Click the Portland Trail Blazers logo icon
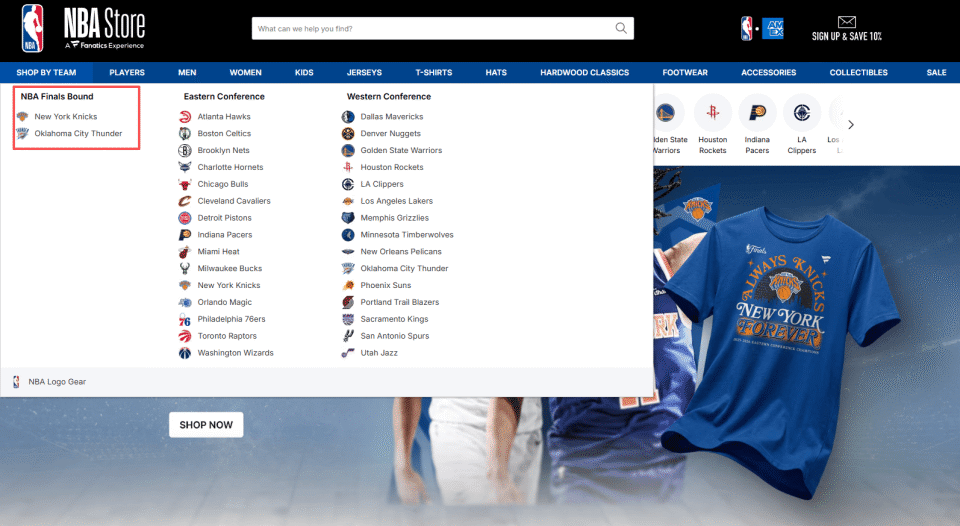This screenshot has height=526, width=960. pyautogui.click(x=348, y=302)
